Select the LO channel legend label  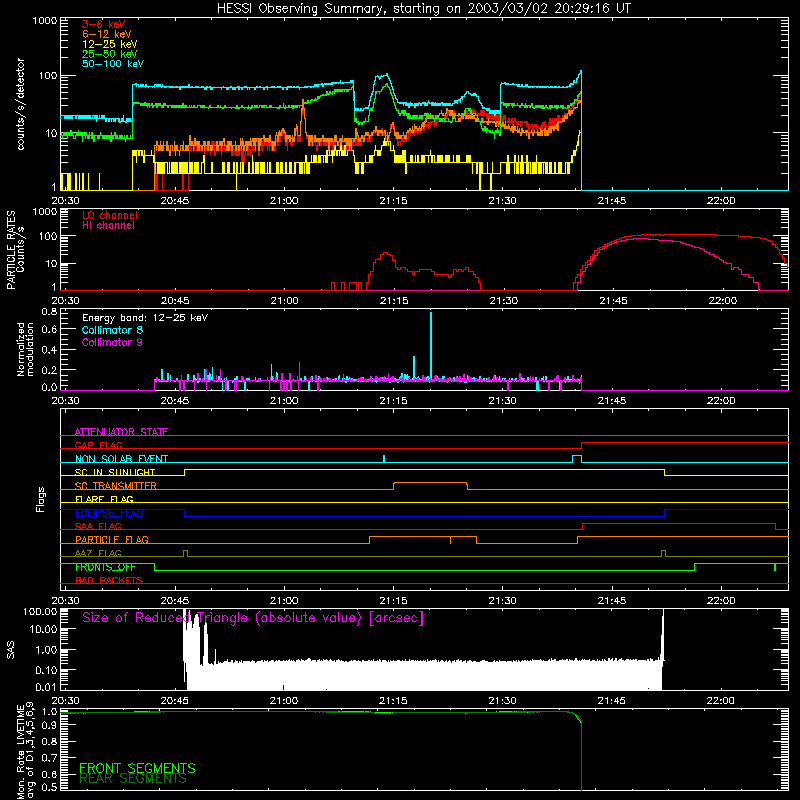click(x=110, y=215)
